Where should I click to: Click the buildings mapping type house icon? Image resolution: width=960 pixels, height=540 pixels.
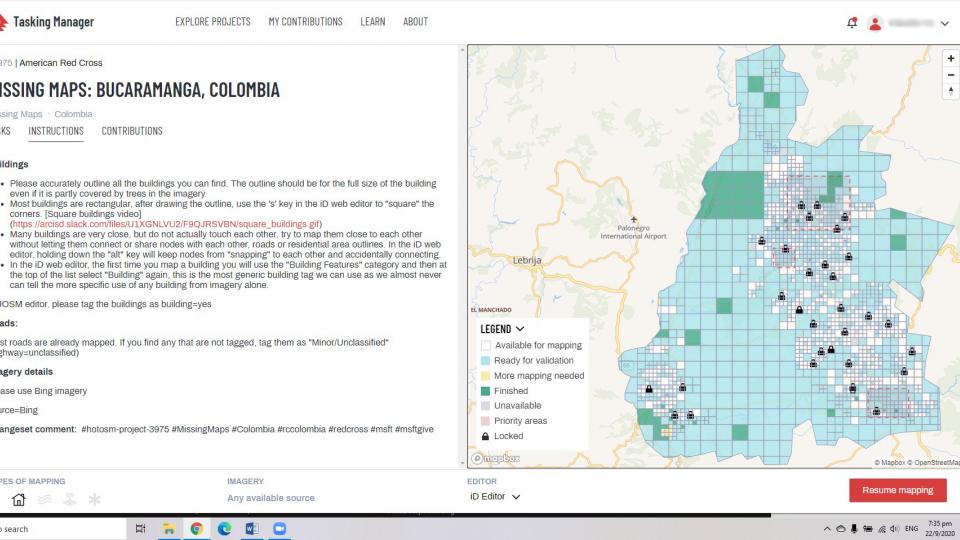click(18, 499)
